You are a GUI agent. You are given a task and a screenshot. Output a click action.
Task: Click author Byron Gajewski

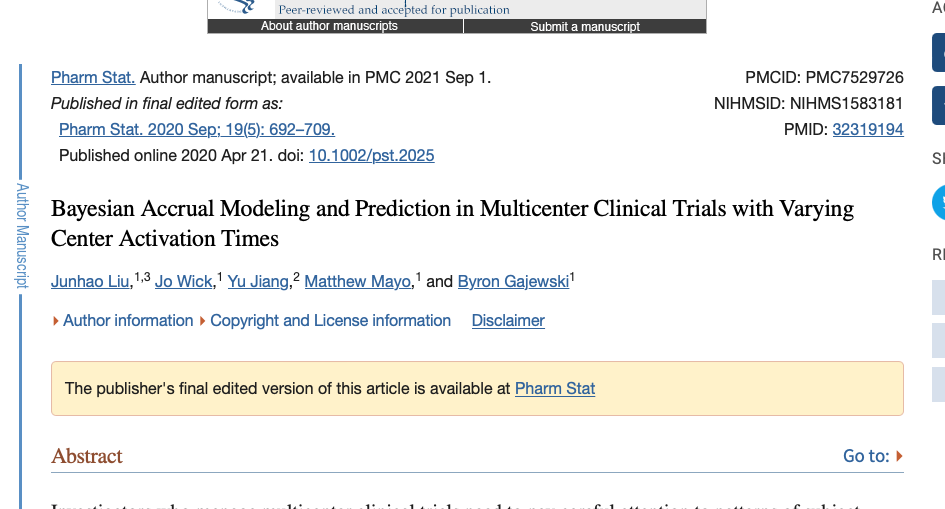pyautogui.click(x=513, y=282)
